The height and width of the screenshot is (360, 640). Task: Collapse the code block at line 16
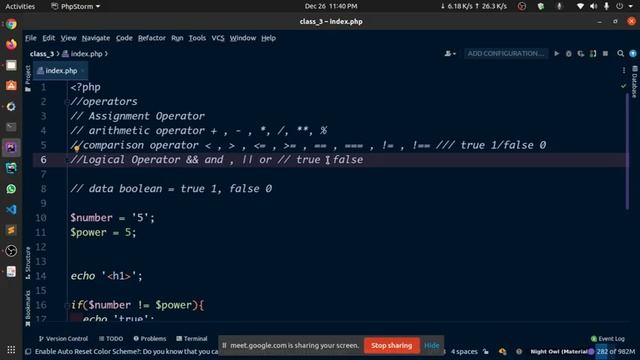[67, 305]
